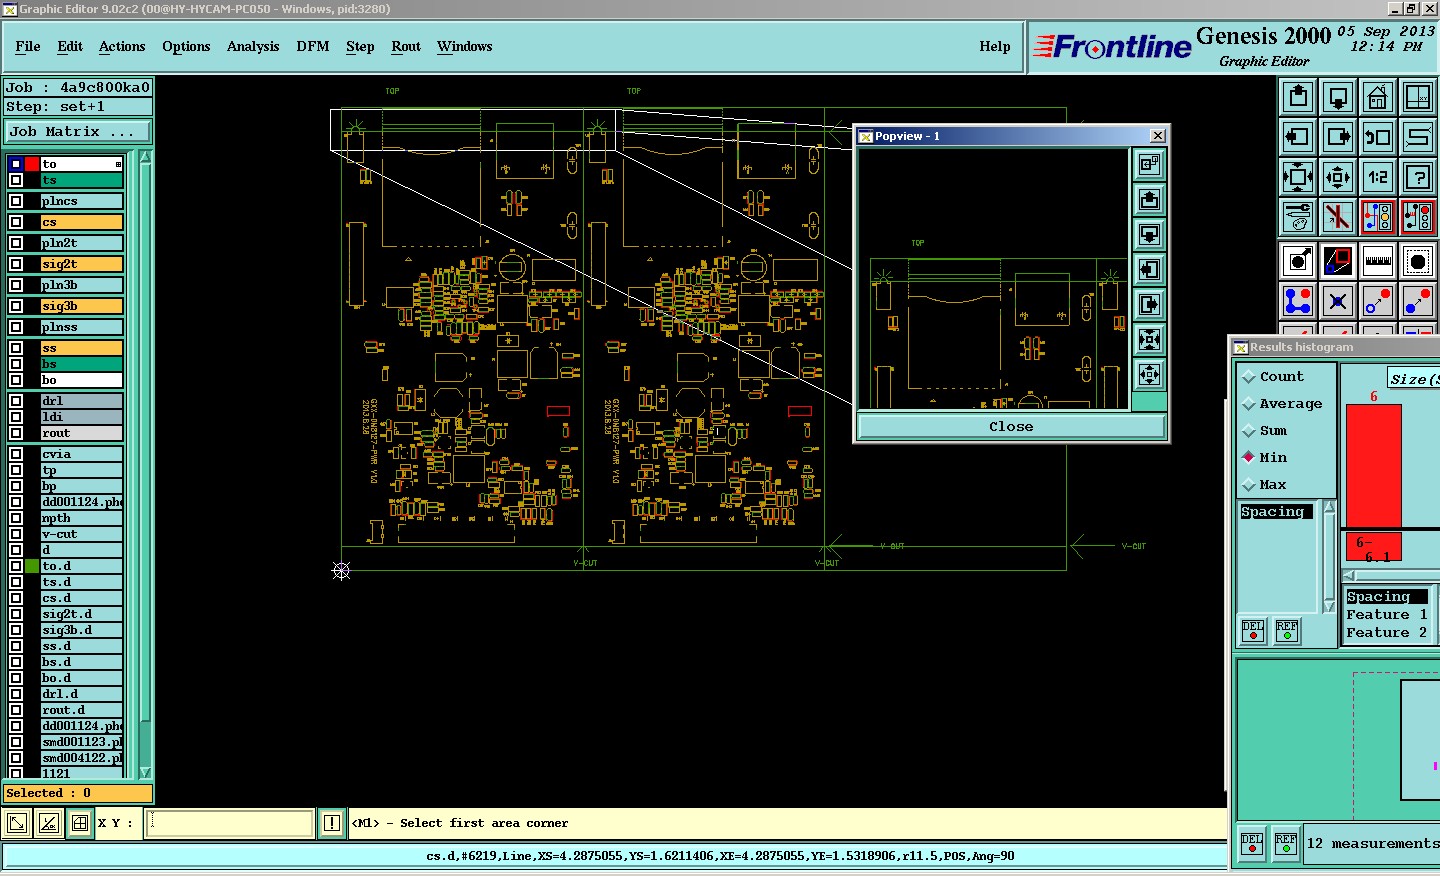Image resolution: width=1440 pixels, height=876 pixels.
Task: Click the pan up icon in Popview
Action: click(1149, 200)
